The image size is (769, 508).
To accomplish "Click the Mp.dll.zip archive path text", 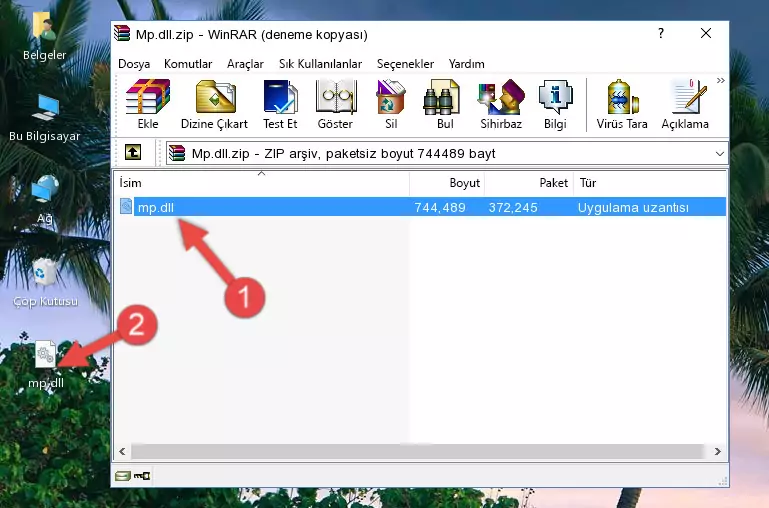I will (x=343, y=153).
